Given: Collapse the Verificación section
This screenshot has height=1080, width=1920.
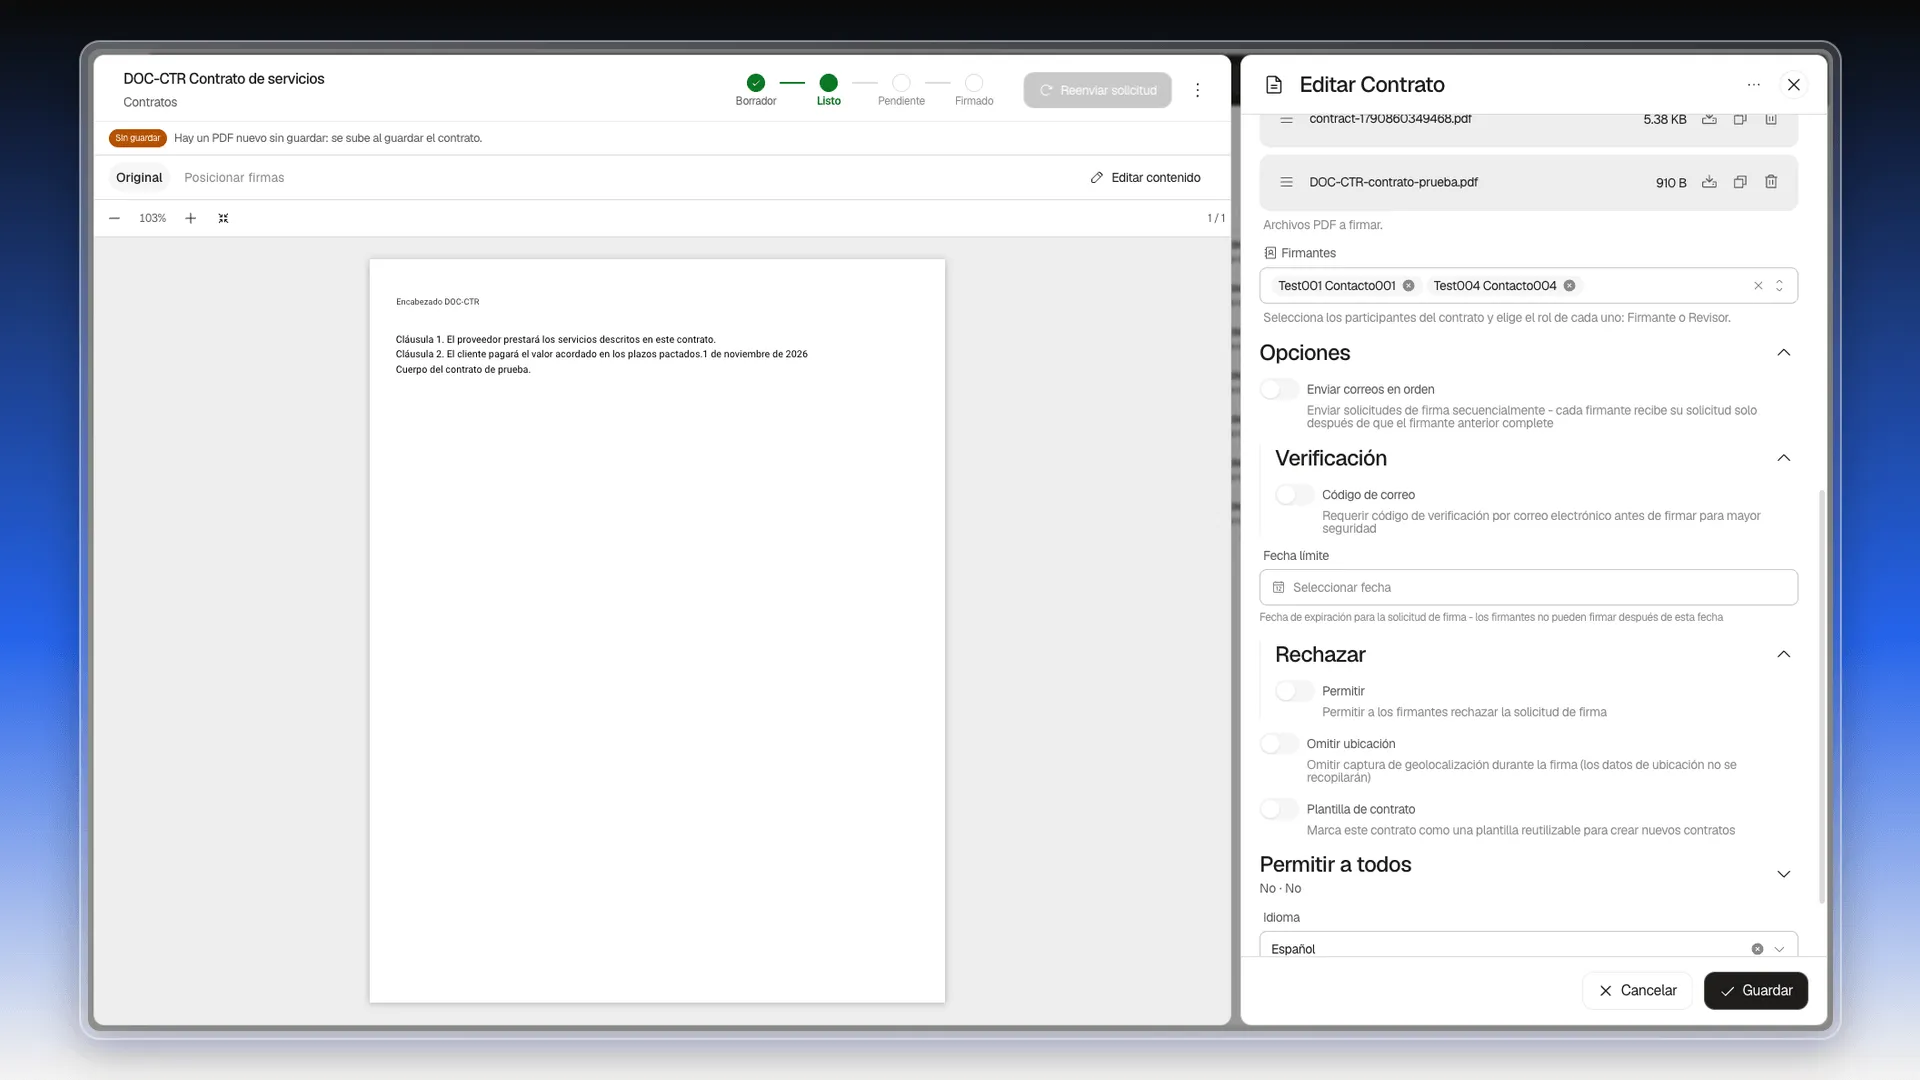Looking at the screenshot, I should tap(1783, 458).
